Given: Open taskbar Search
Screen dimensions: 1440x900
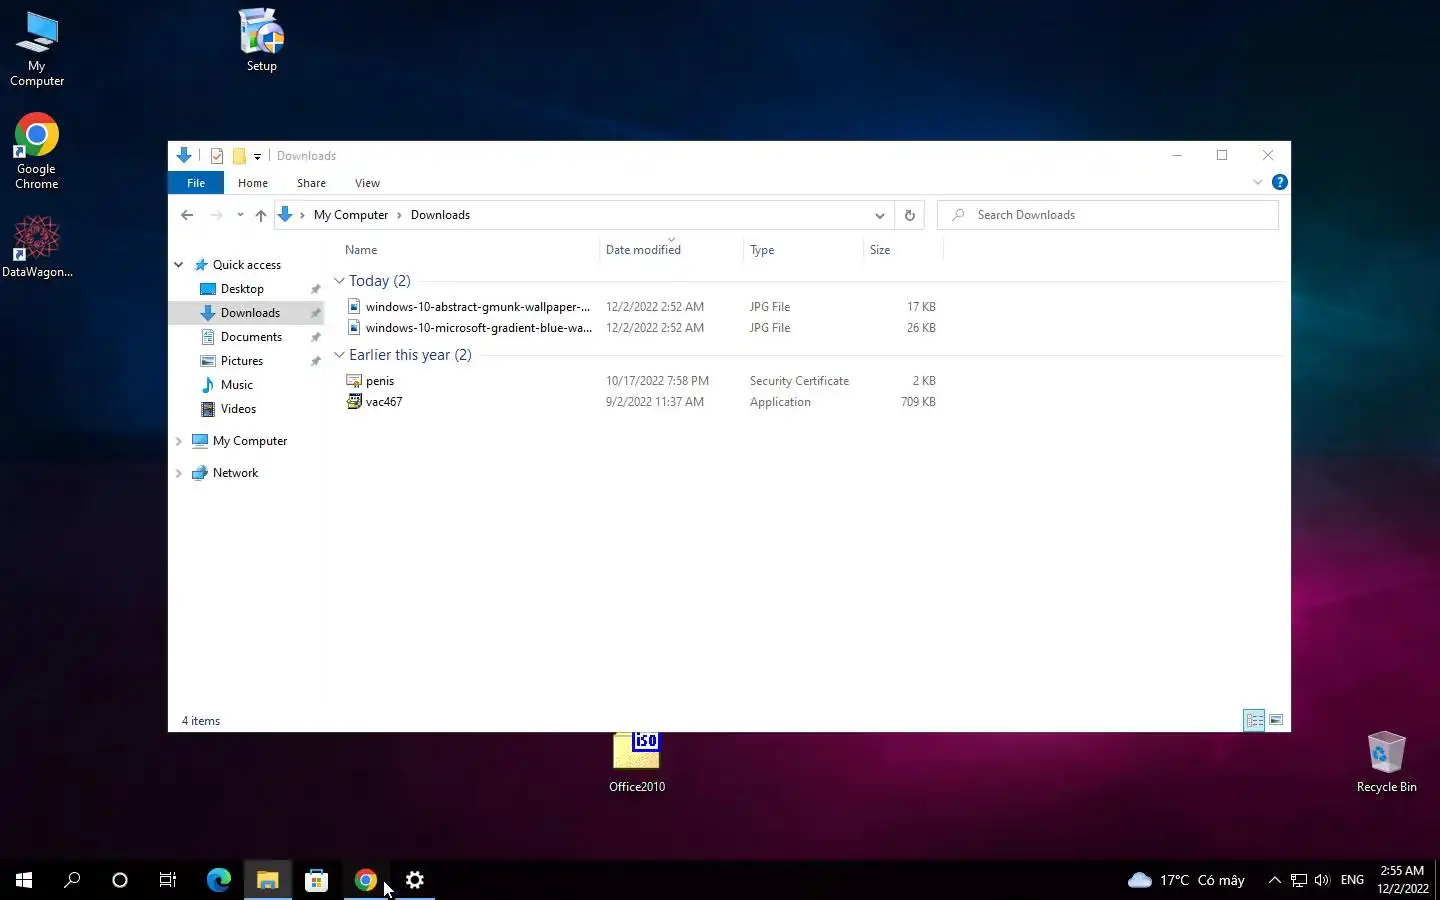Looking at the screenshot, I should click(72, 880).
